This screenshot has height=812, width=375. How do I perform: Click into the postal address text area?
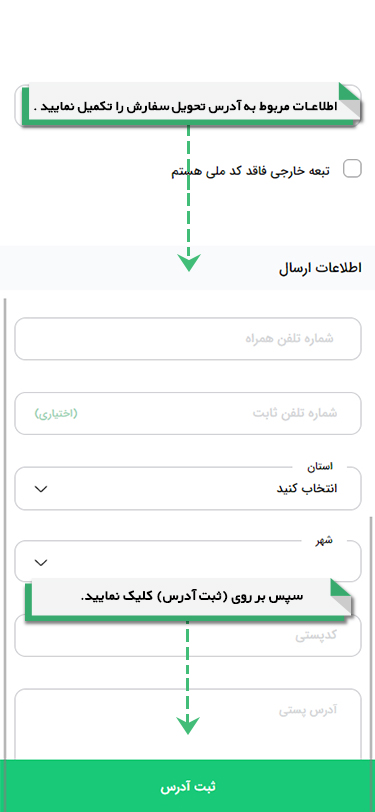[x=188, y=724]
